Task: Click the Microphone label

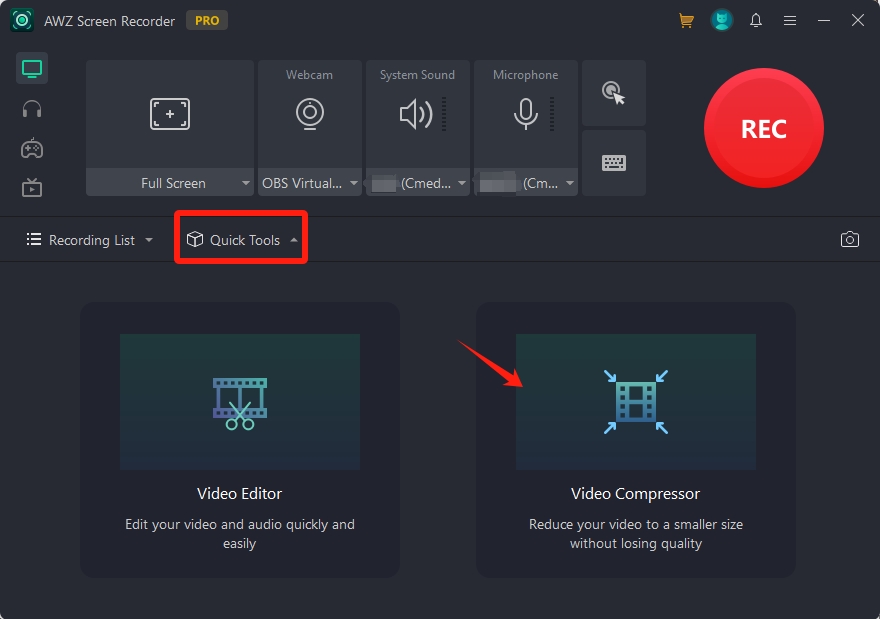Action: [x=525, y=75]
